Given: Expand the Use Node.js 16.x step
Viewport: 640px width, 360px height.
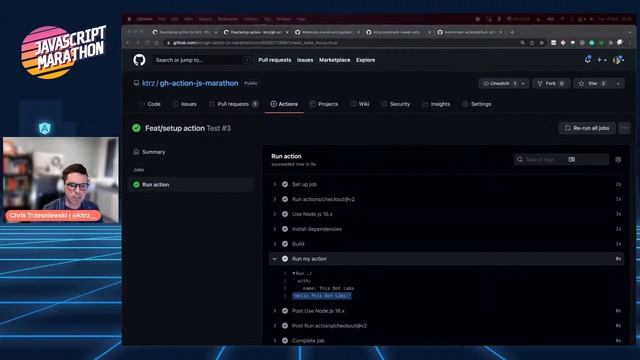Looking at the screenshot, I should pyautogui.click(x=275, y=214).
